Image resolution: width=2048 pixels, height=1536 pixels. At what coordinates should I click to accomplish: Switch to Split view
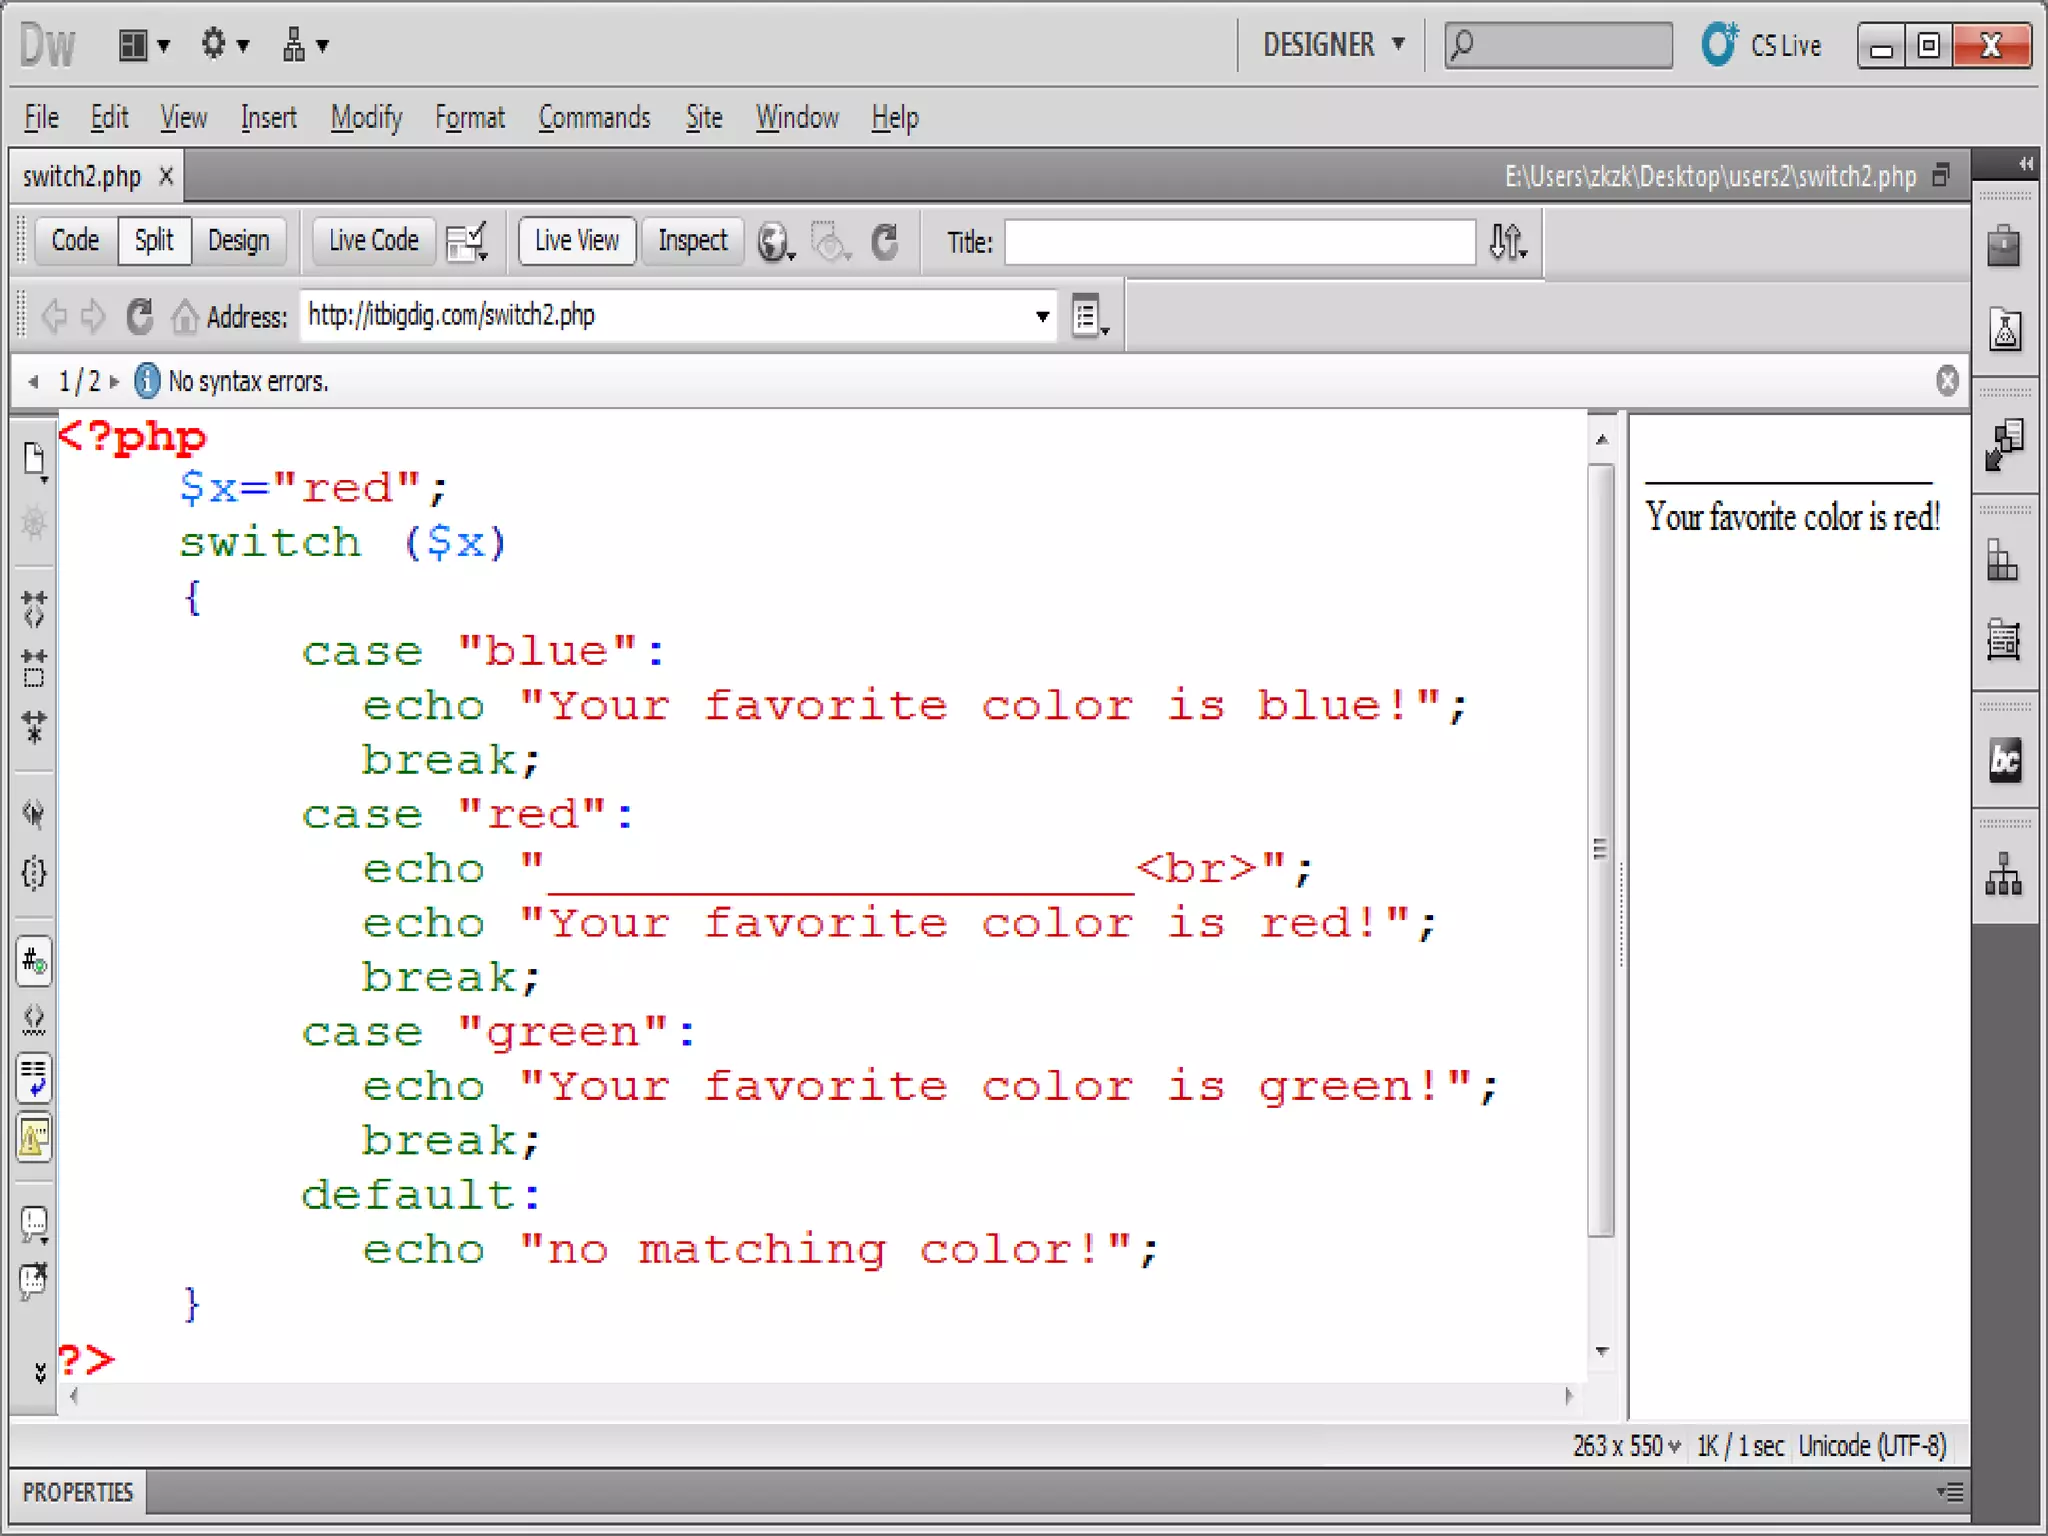(x=154, y=241)
